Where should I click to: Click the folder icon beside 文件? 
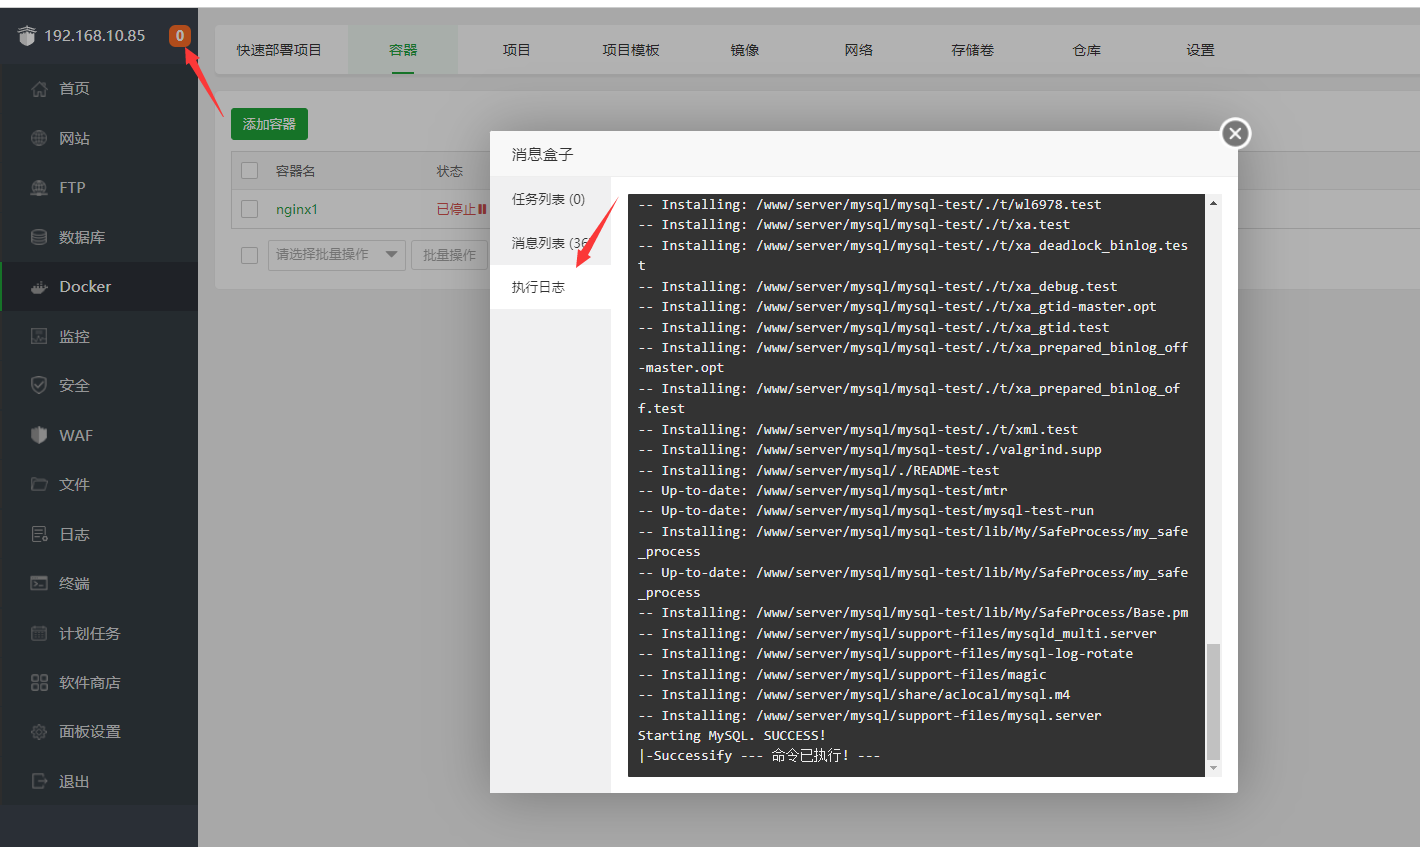click(39, 484)
